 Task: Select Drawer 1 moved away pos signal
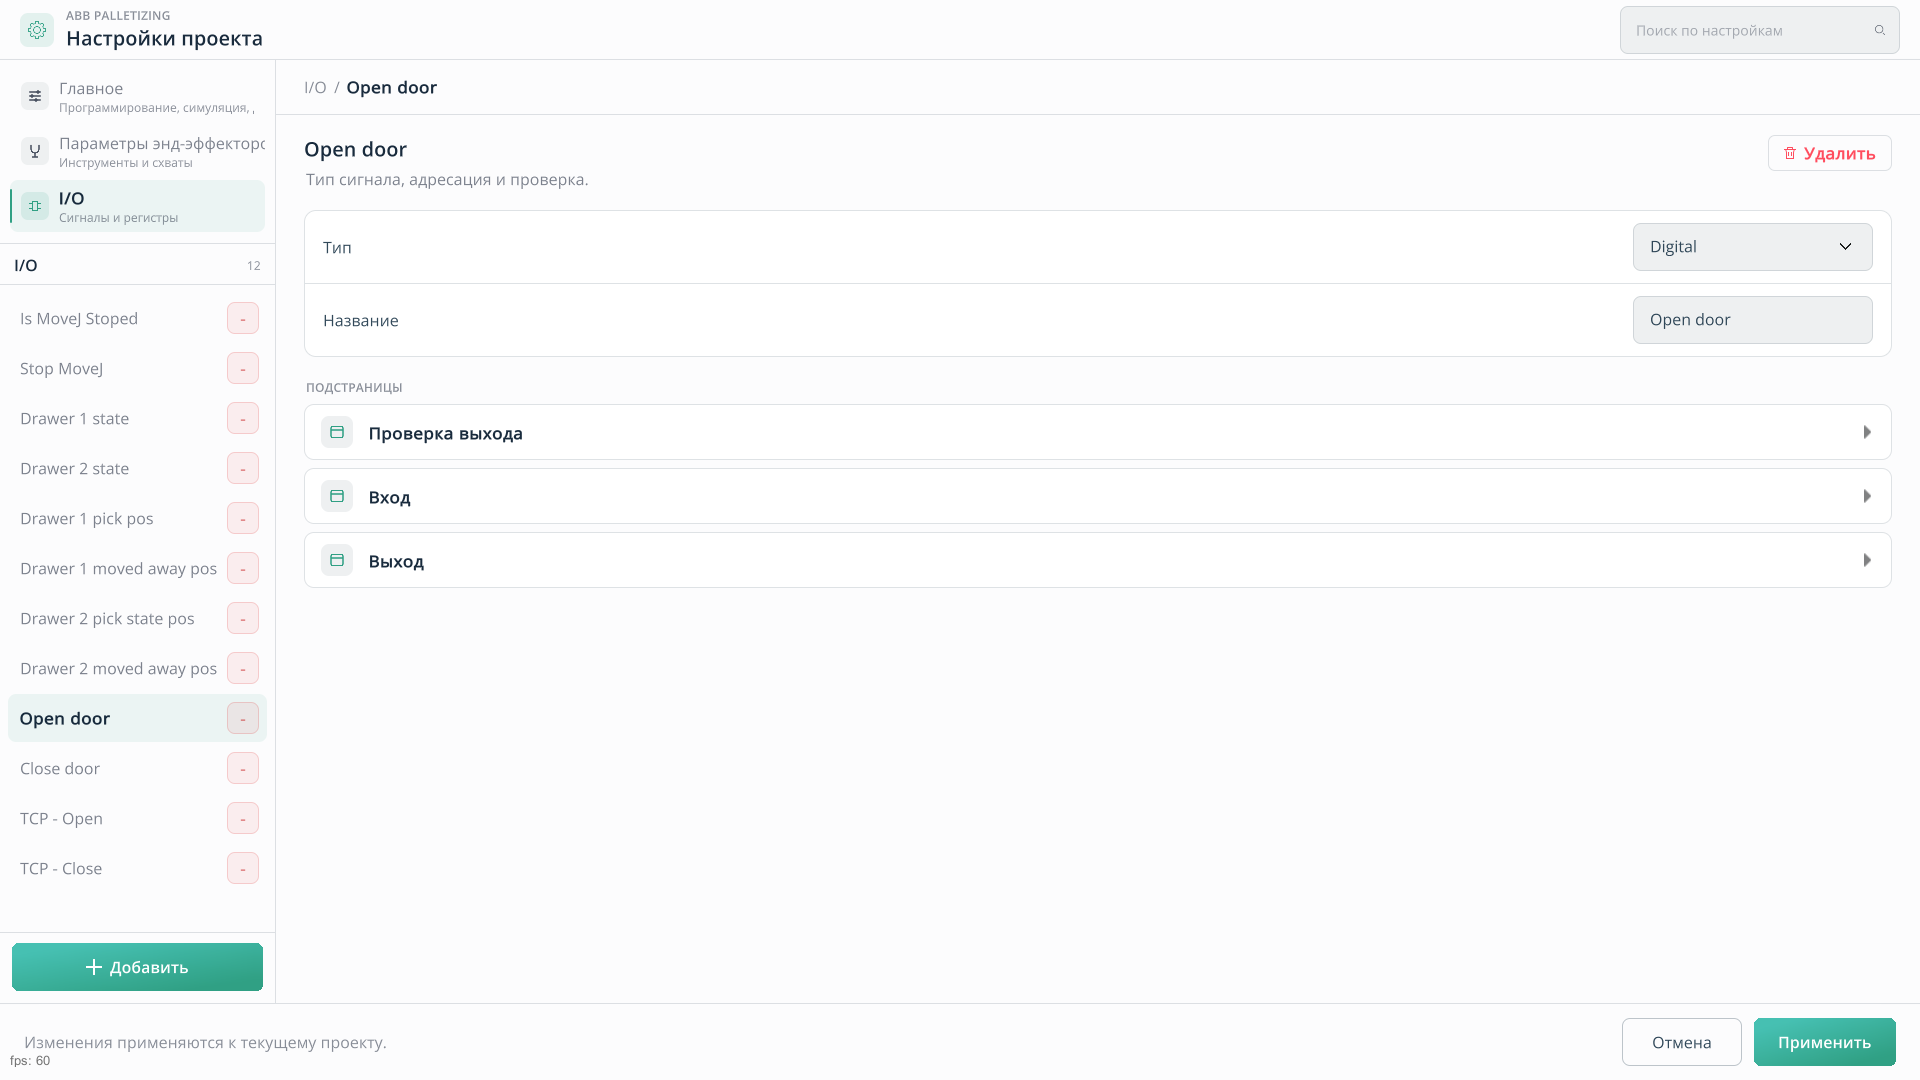(x=138, y=568)
